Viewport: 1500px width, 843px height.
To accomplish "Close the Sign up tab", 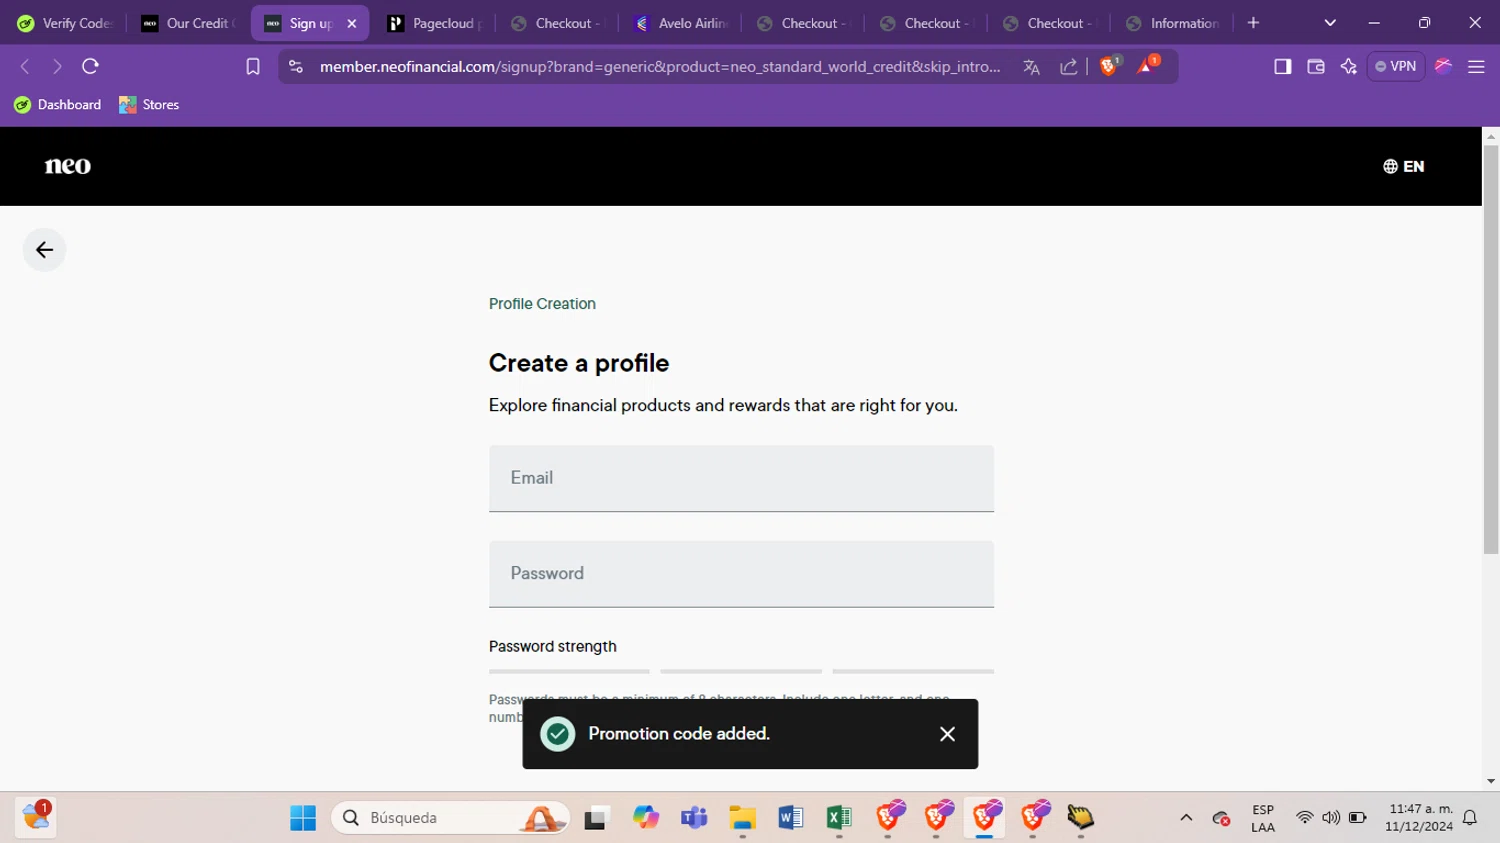I will tap(351, 23).
